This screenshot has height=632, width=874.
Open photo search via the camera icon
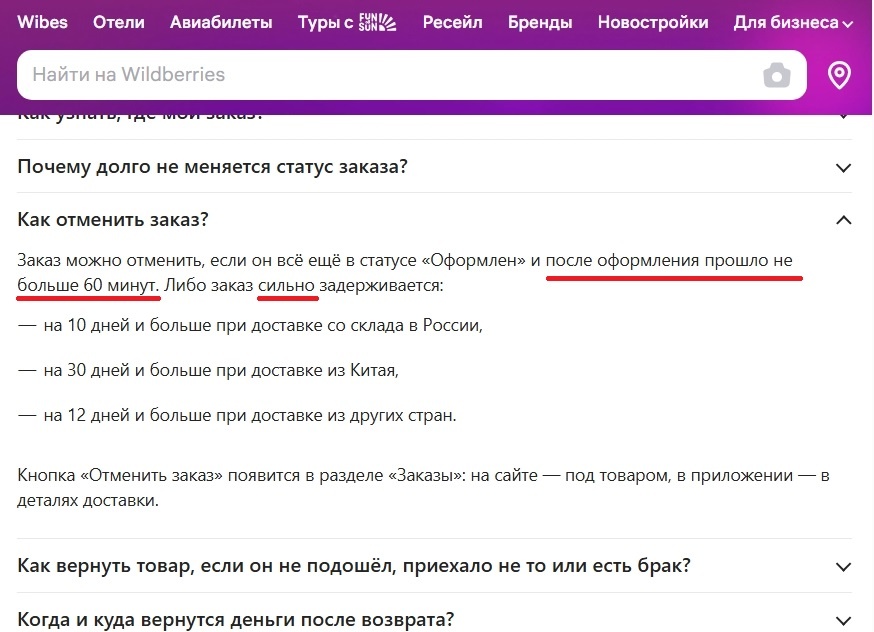(775, 74)
